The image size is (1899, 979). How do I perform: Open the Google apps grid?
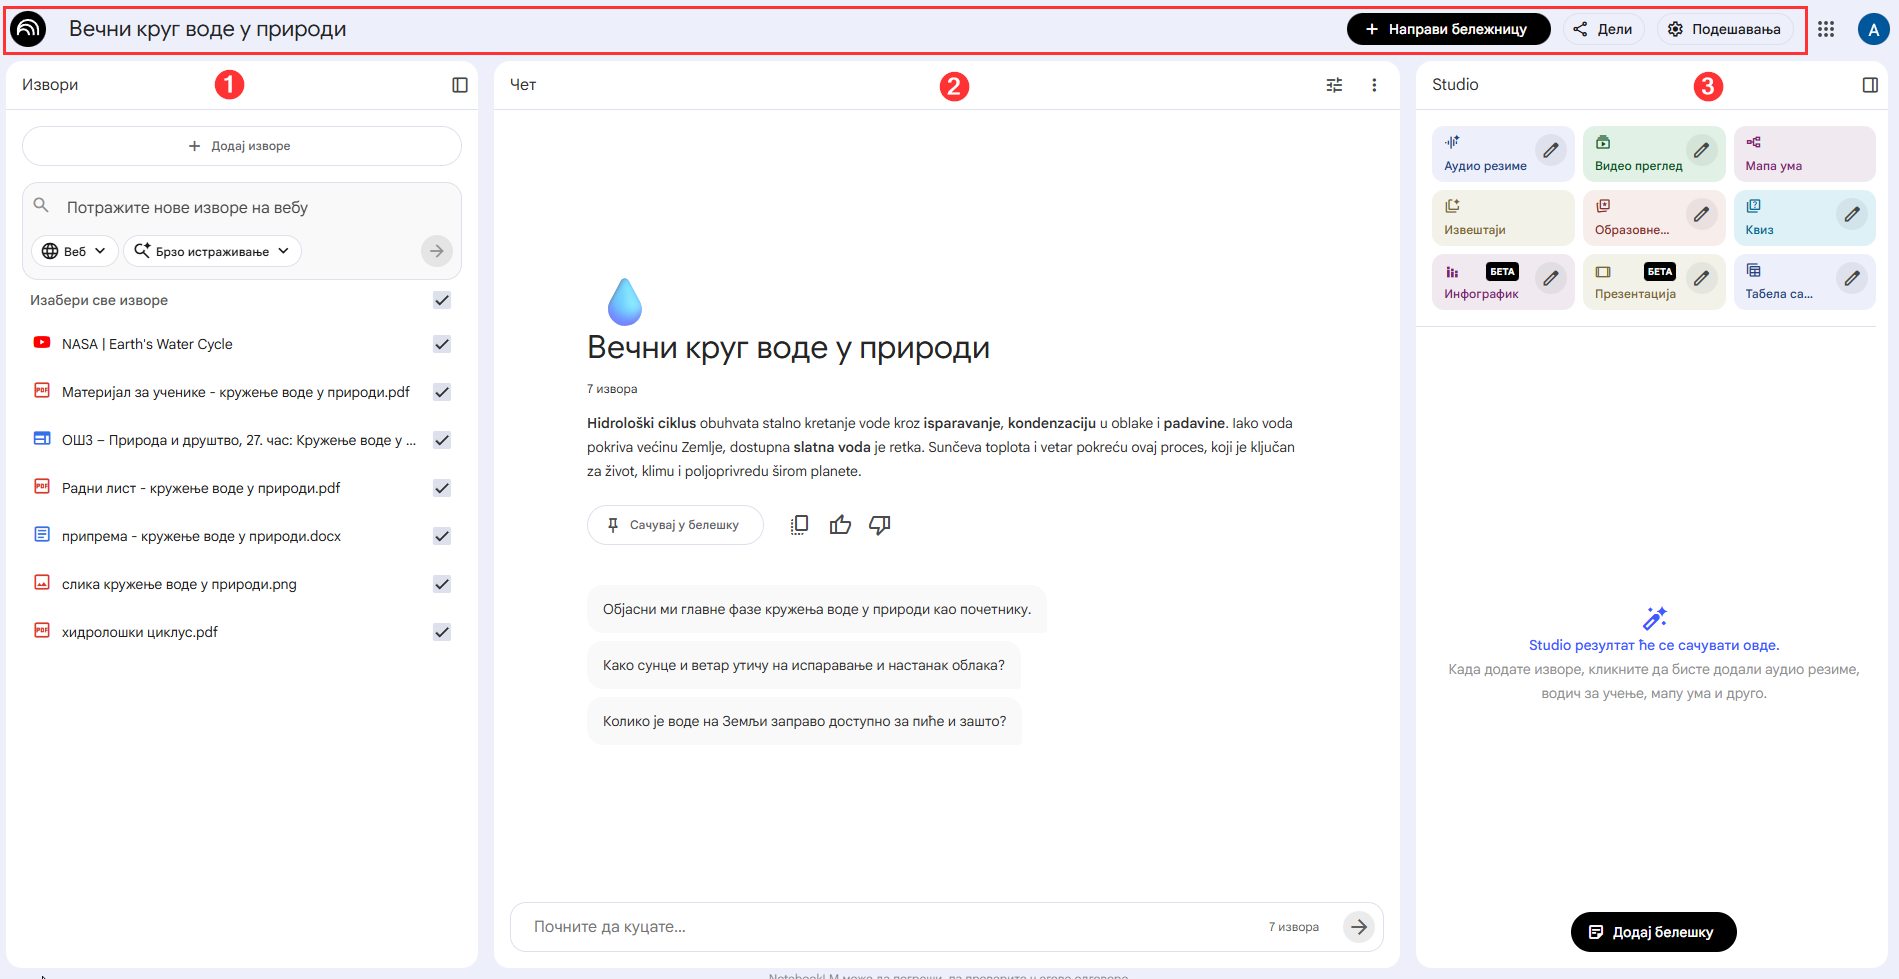coord(1826,29)
